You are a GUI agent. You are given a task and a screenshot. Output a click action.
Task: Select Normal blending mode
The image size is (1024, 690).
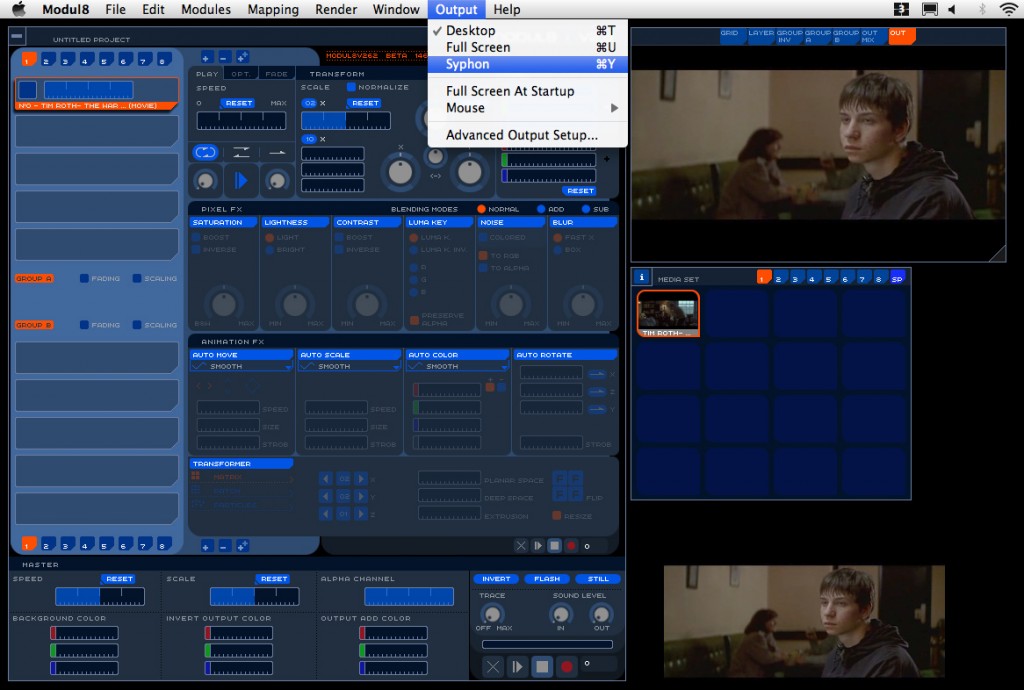481,209
